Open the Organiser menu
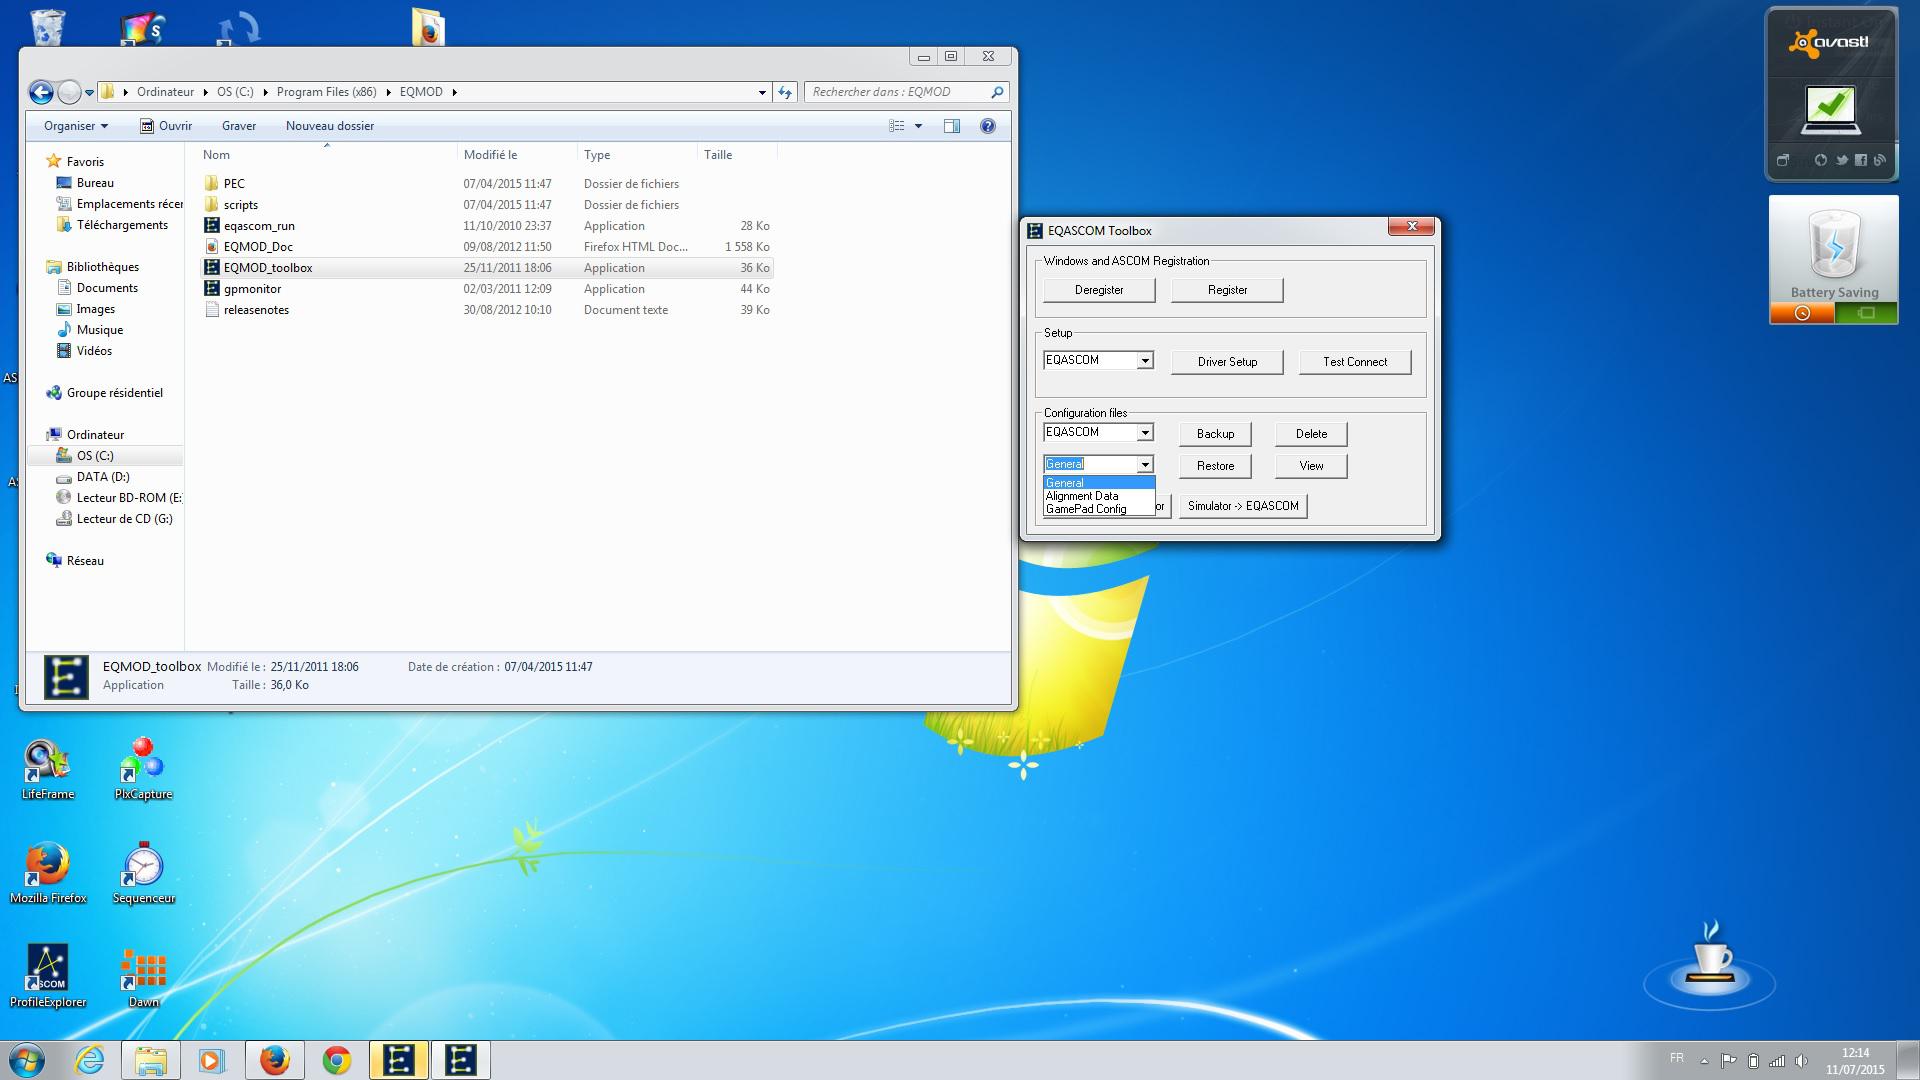 pos(75,126)
